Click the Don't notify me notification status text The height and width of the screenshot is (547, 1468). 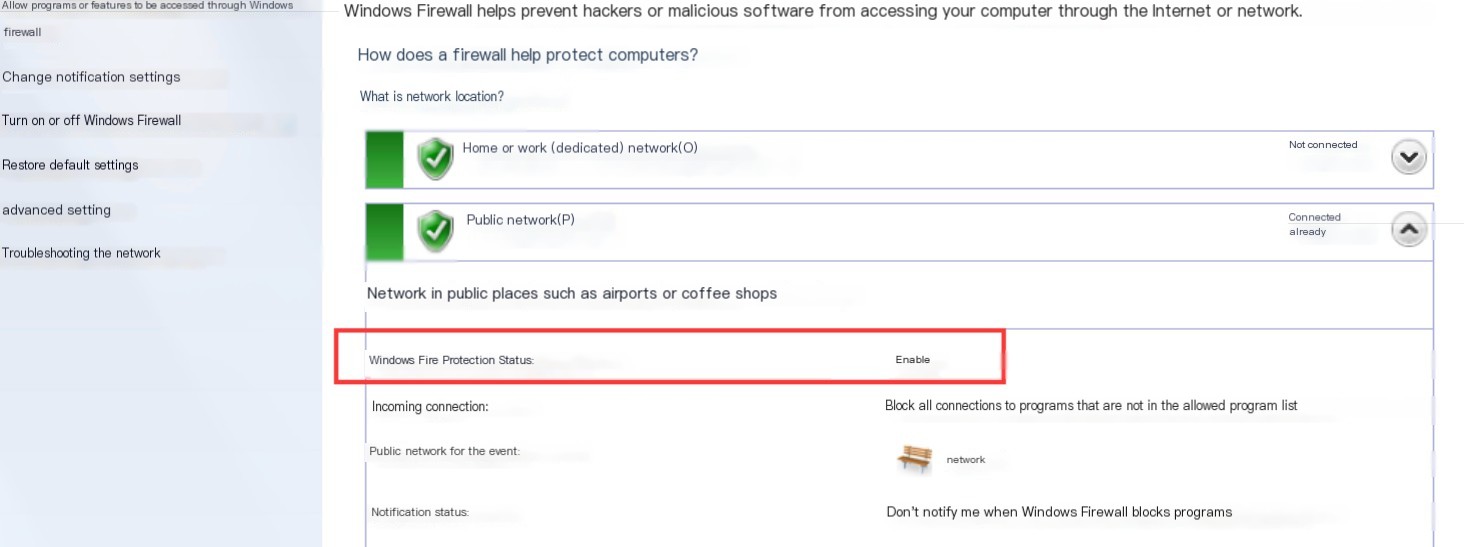1059,512
